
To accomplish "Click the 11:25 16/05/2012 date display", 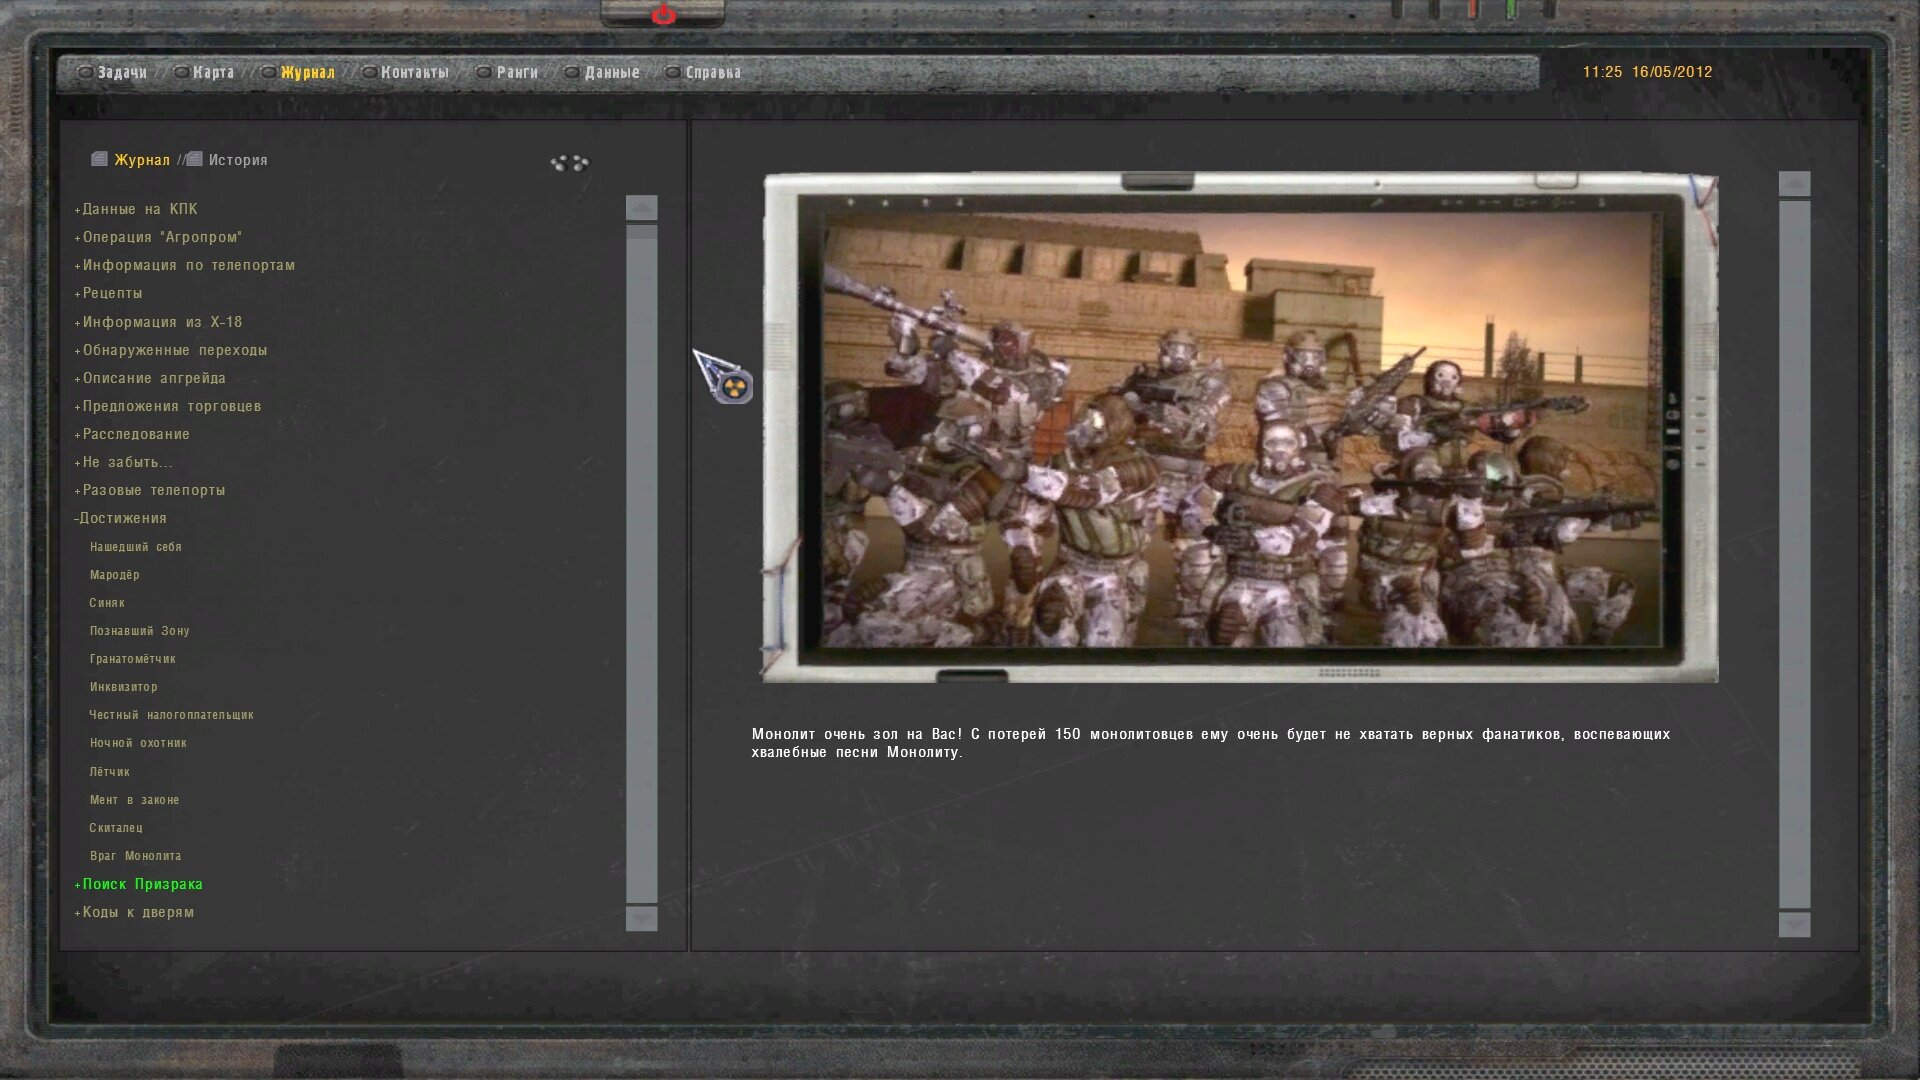I will pyautogui.click(x=1647, y=72).
